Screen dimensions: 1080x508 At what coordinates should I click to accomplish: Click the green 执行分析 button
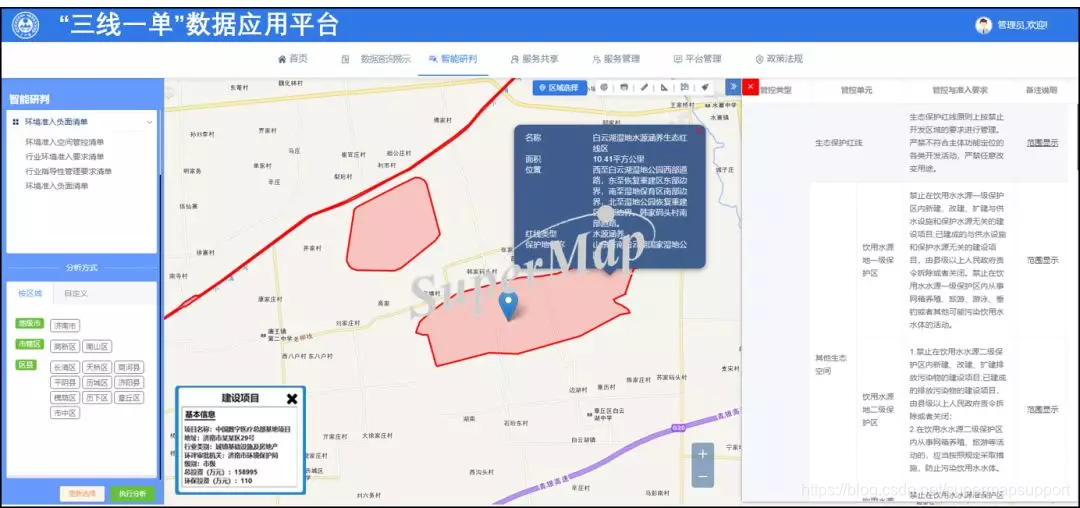[133, 494]
